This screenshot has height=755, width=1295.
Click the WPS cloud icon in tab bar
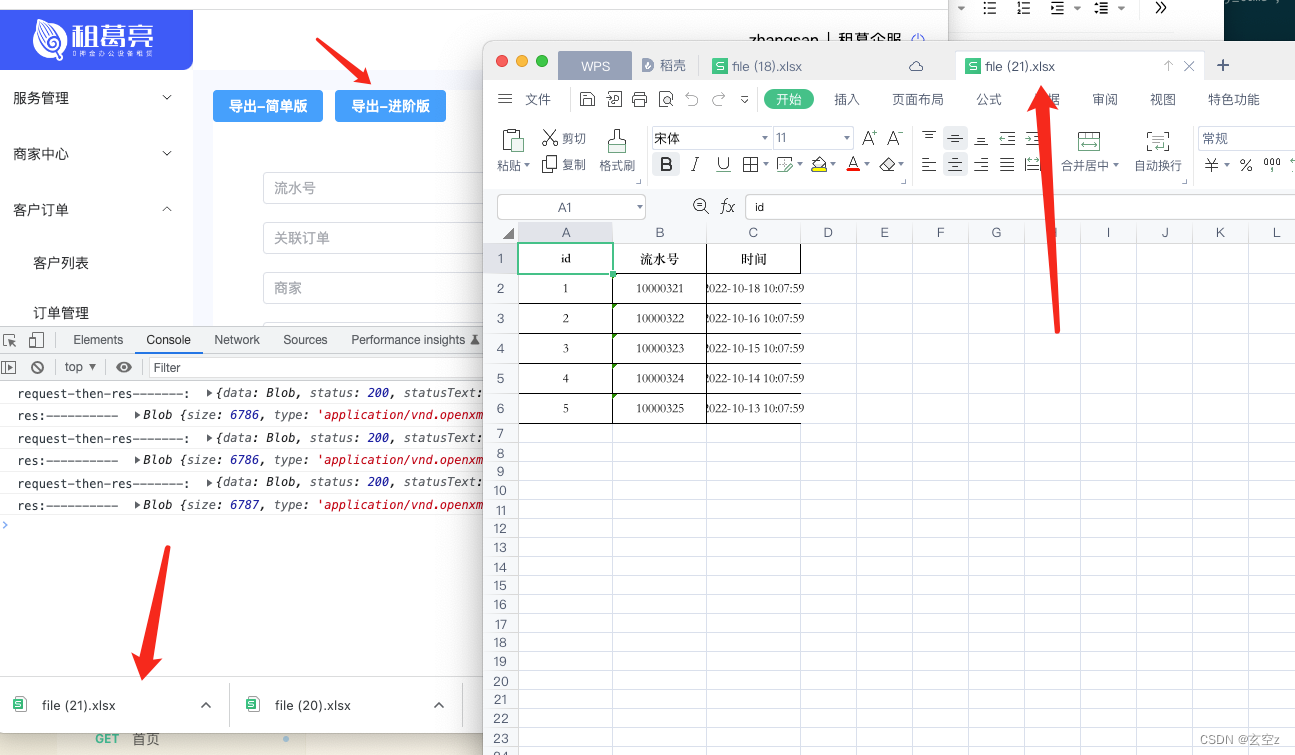tap(916, 66)
